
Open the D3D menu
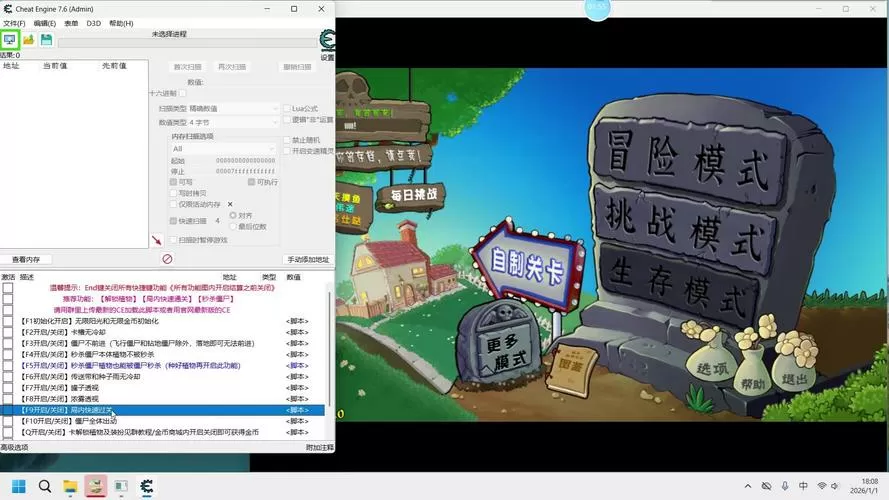point(94,23)
